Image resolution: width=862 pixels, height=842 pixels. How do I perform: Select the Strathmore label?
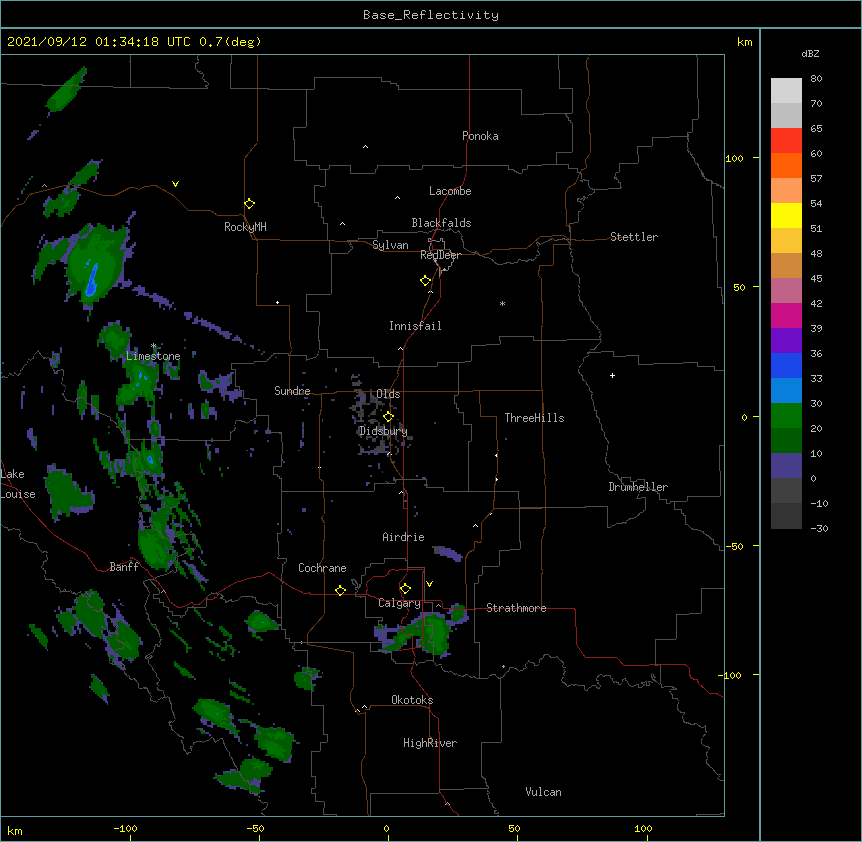point(516,608)
